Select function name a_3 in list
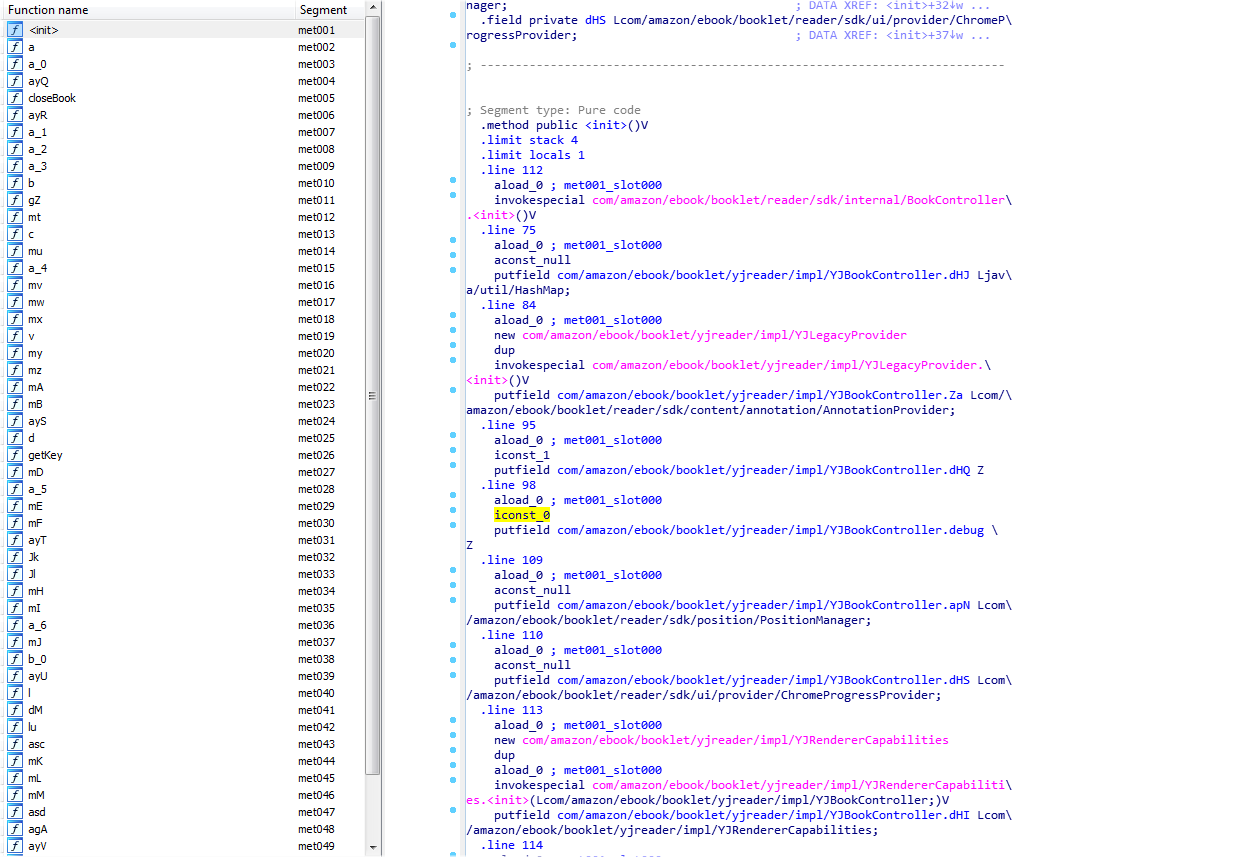The image size is (1248, 857). point(37,166)
